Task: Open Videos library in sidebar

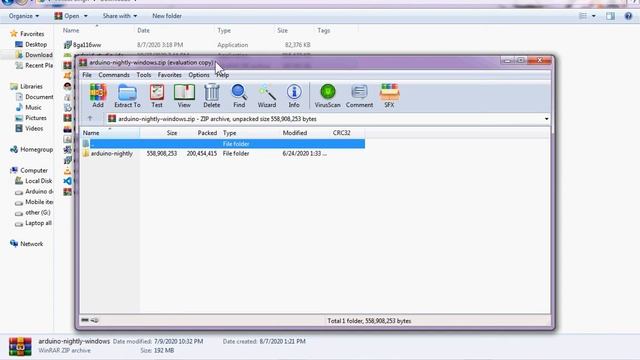Action: pos(29,129)
